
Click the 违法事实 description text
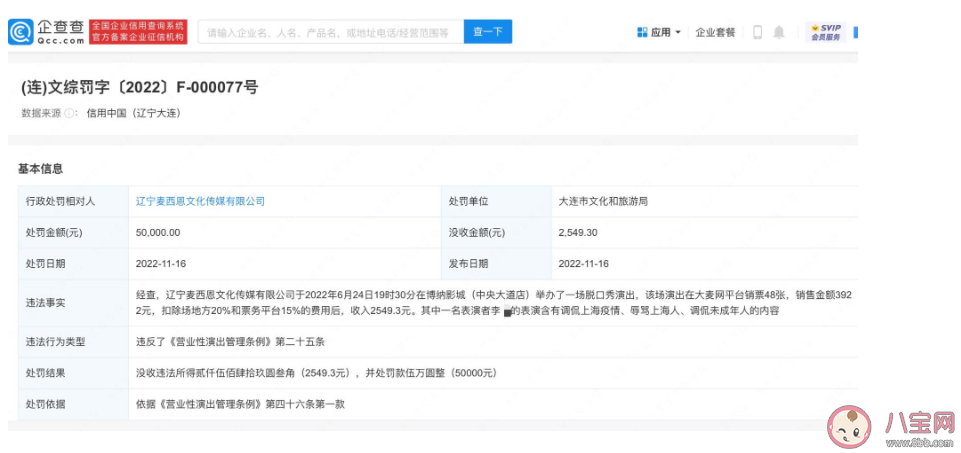[x=494, y=303]
